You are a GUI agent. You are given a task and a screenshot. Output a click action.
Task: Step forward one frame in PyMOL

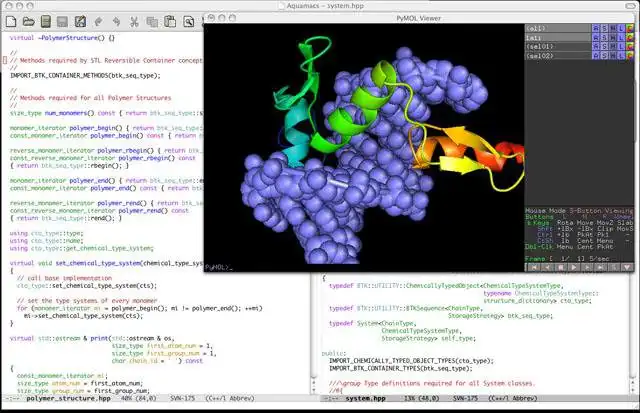coord(587,267)
